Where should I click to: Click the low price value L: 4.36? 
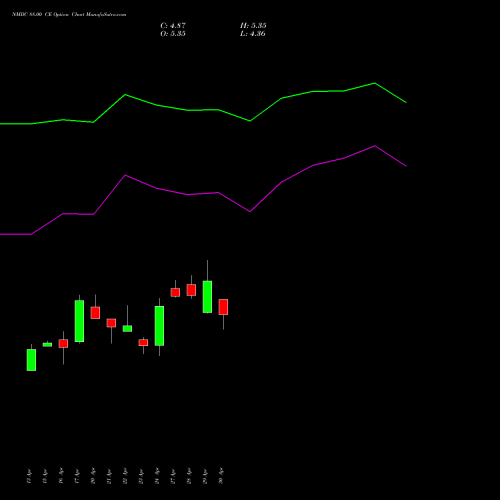click(253, 34)
